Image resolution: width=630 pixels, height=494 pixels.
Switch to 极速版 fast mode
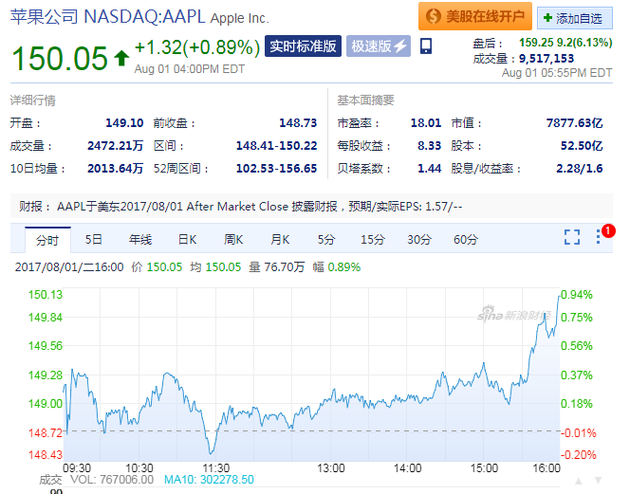coord(378,46)
